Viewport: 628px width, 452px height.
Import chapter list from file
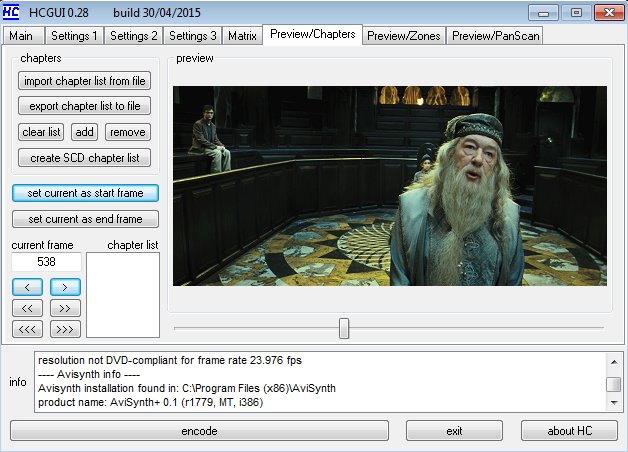[x=85, y=81]
